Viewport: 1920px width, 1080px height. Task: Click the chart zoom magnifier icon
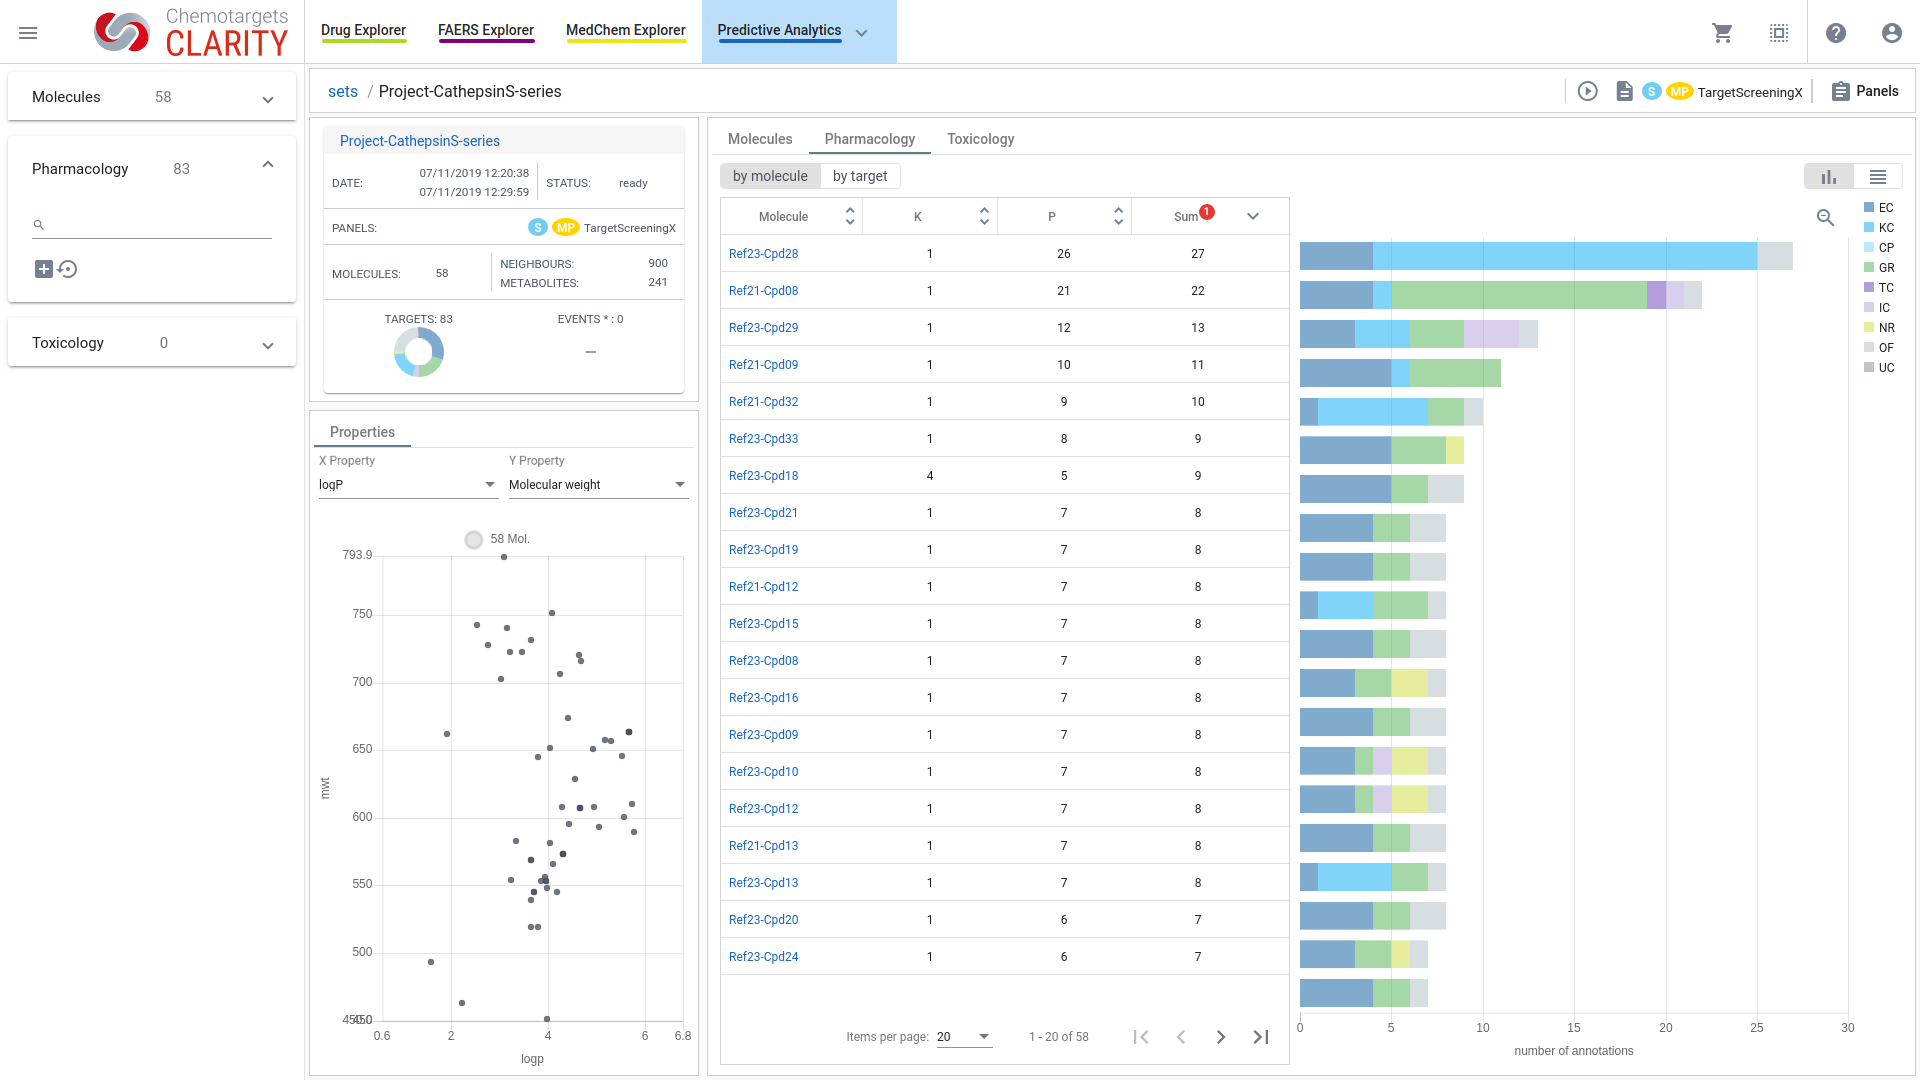point(1825,217)
